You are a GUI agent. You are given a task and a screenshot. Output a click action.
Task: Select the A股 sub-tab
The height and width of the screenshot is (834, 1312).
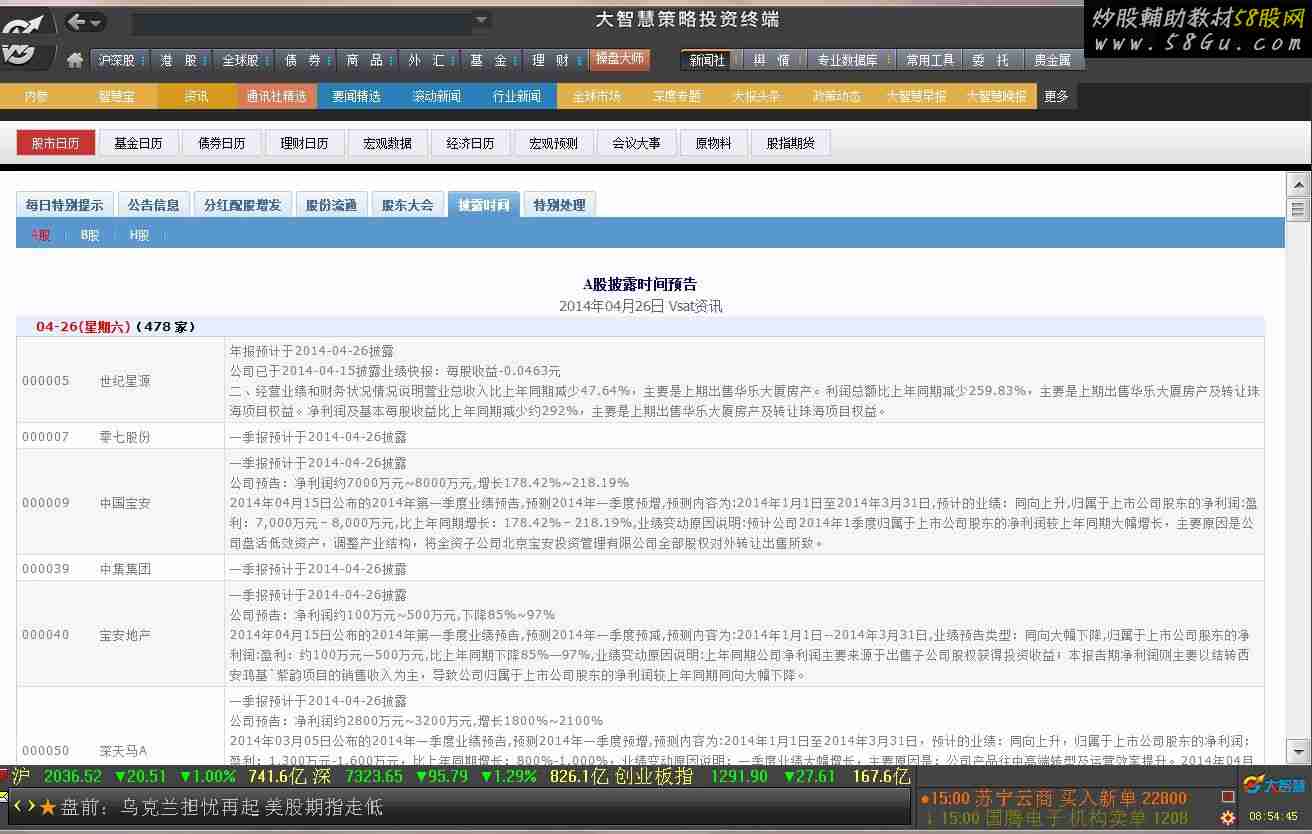click(x=40, y=235)
